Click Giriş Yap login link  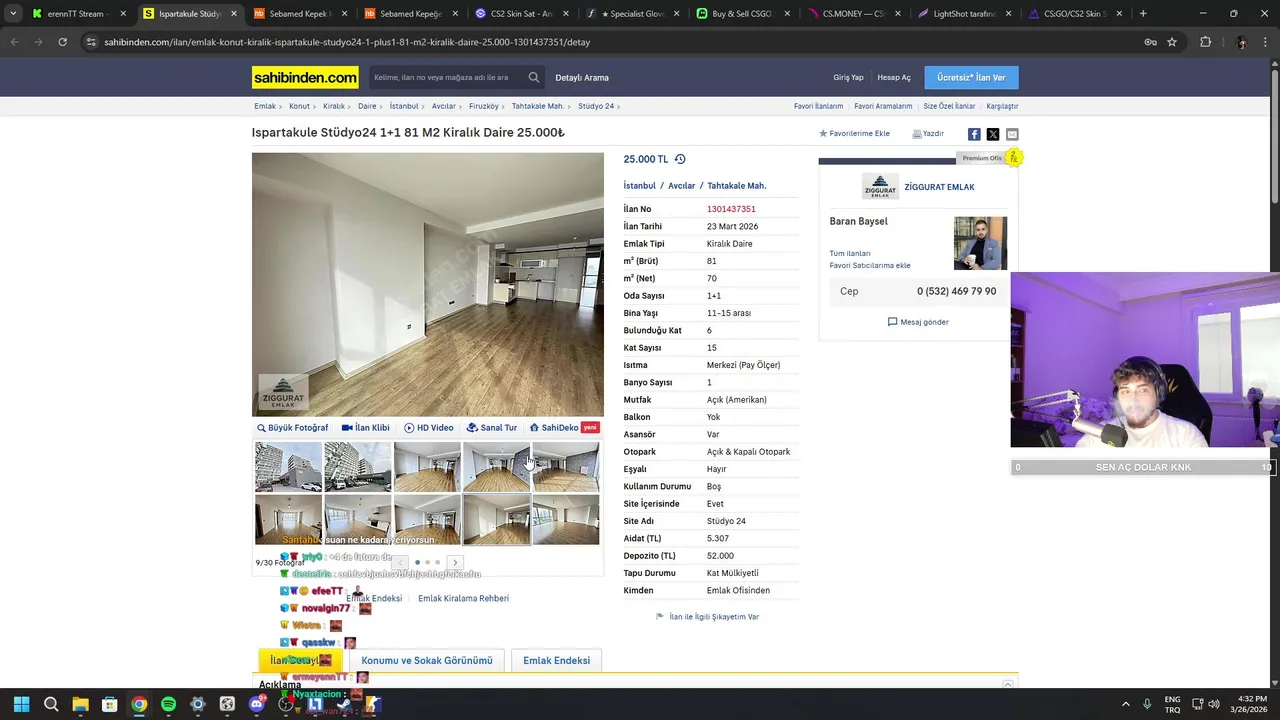[848, 77]
